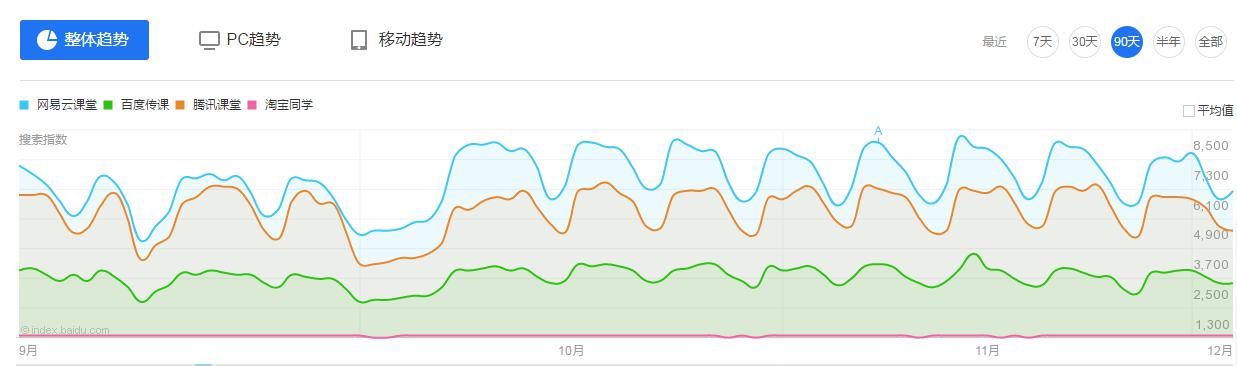Select the 90天 time range
Viewport: 1237px width, 366px height.
point(1127,42)
